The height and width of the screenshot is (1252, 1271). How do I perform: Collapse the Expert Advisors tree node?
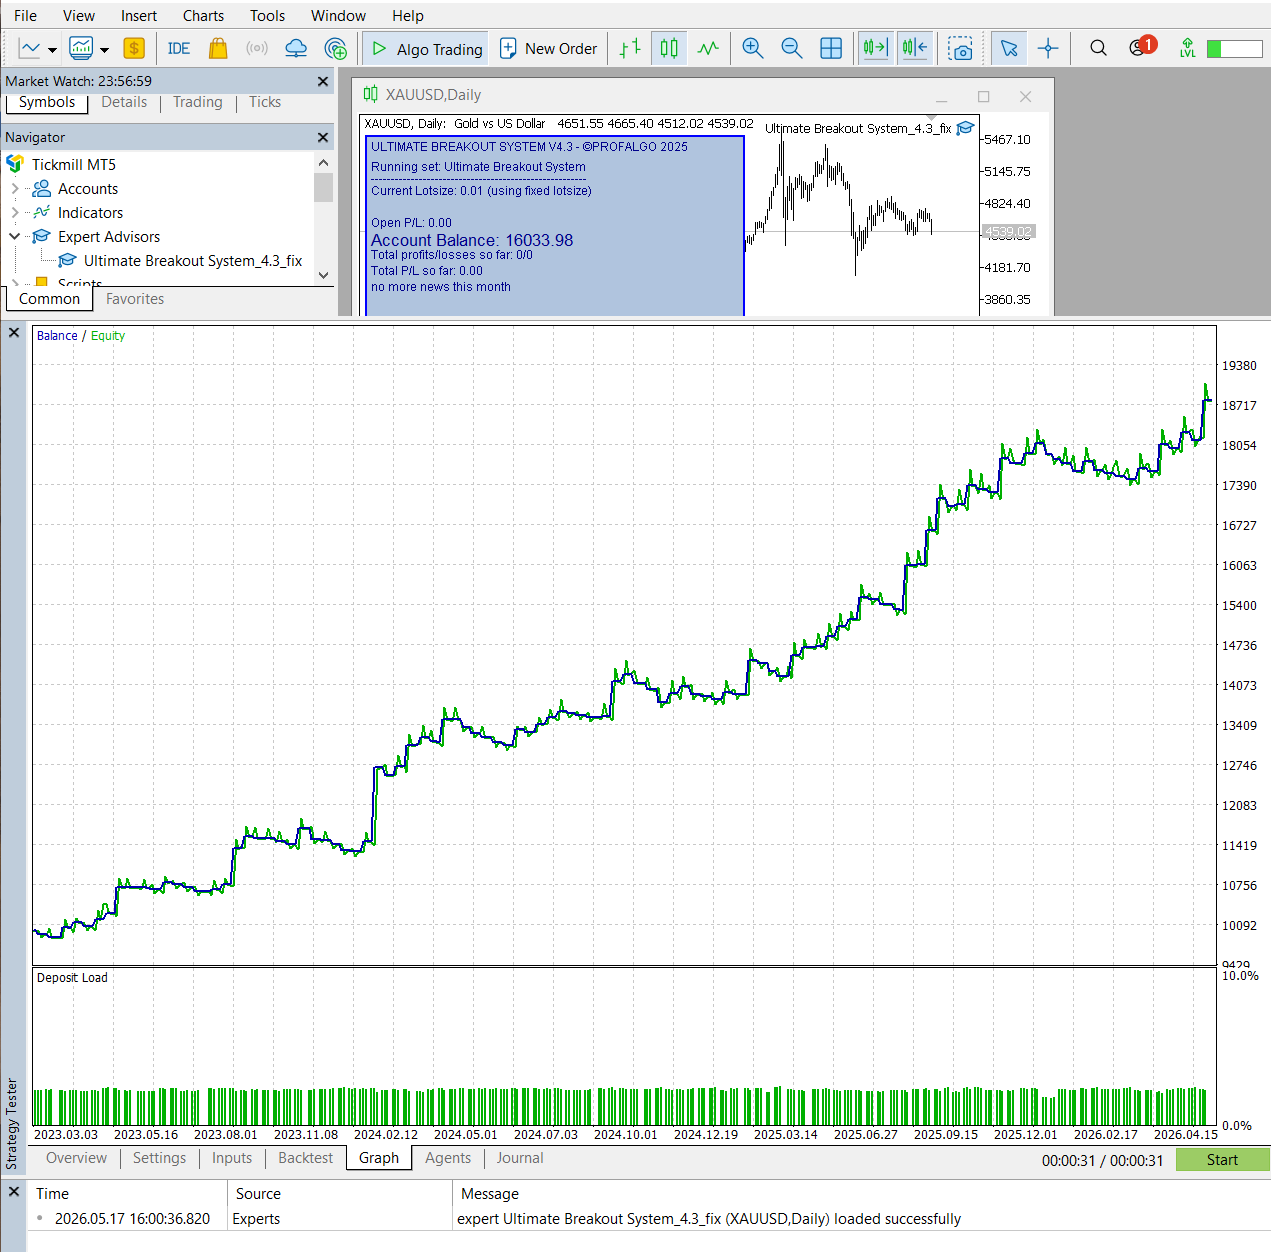point(14,237)
